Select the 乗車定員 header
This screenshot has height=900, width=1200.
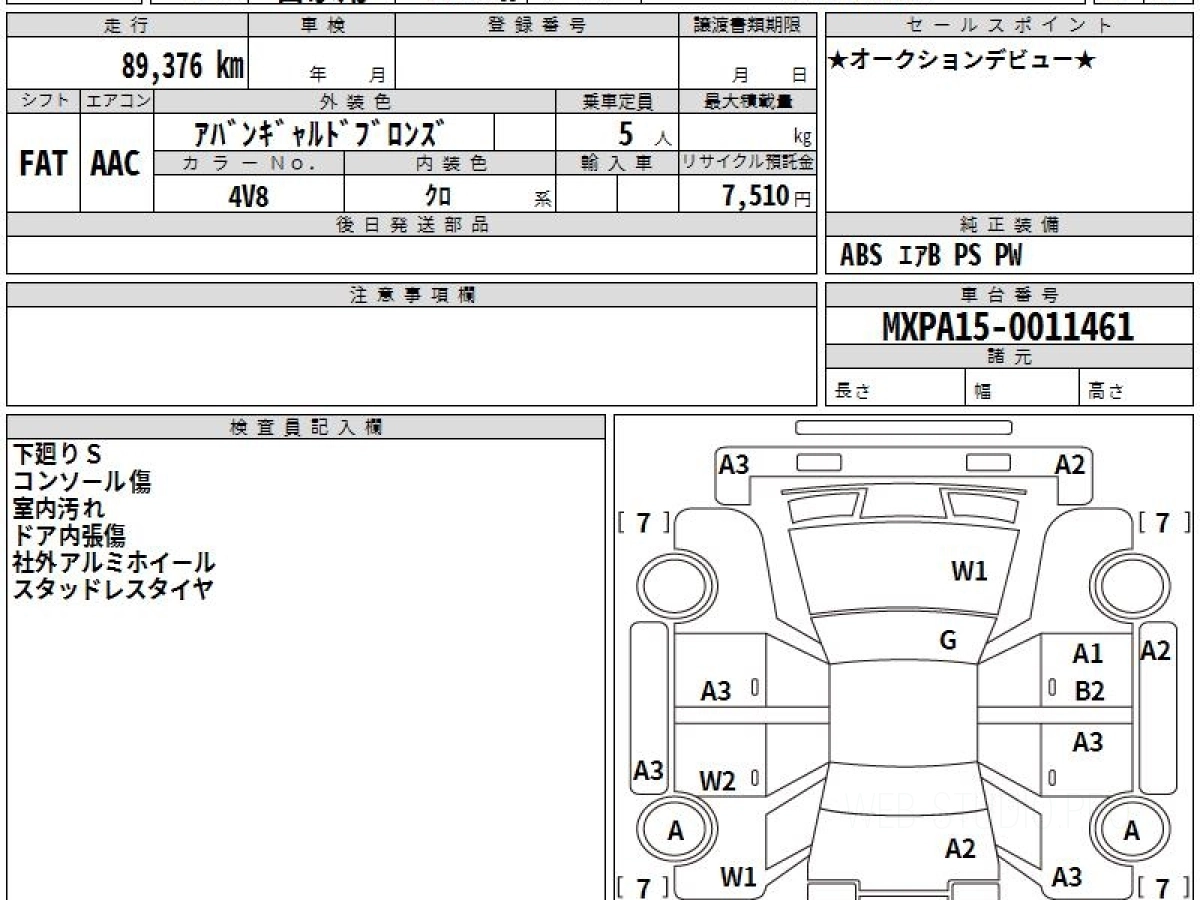[617, 101]
